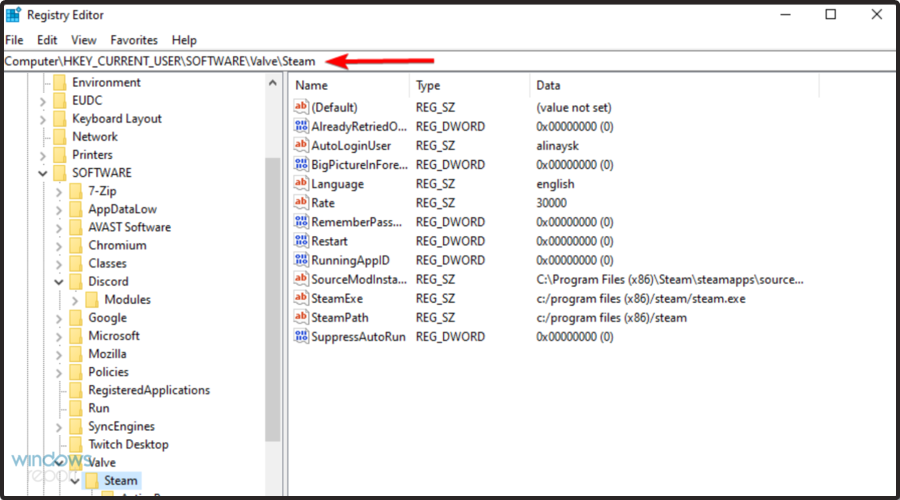This screenshot has width=900, height=500.
Task: Open the Help menu
Action: click(x=184, y=40)
